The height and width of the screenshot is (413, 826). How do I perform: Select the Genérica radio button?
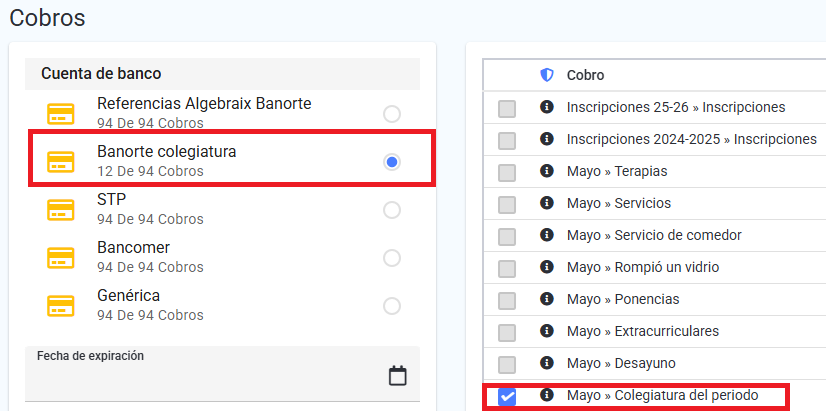coord(392,306)
